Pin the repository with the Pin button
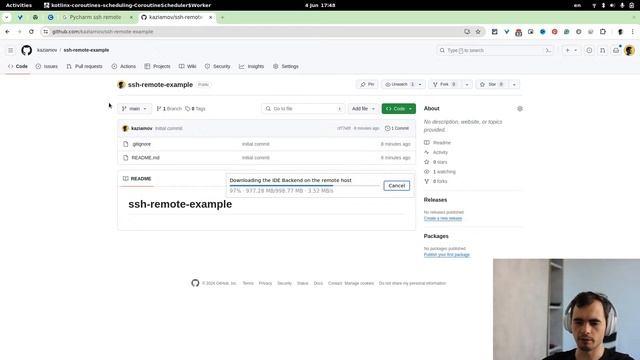Viewport: 640px width, 360px height. pos(367,84)
